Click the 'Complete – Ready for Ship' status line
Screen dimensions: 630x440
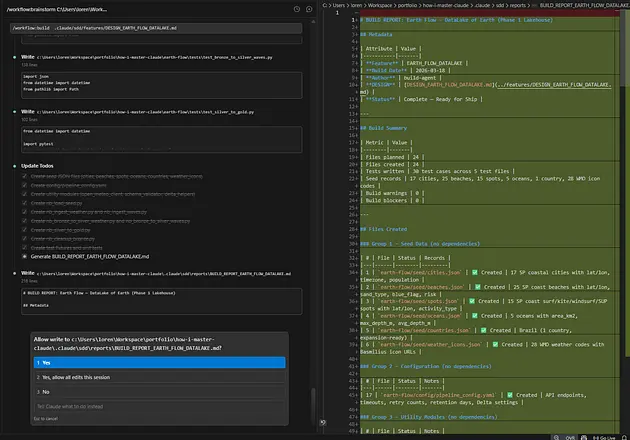tap(421, 99)
